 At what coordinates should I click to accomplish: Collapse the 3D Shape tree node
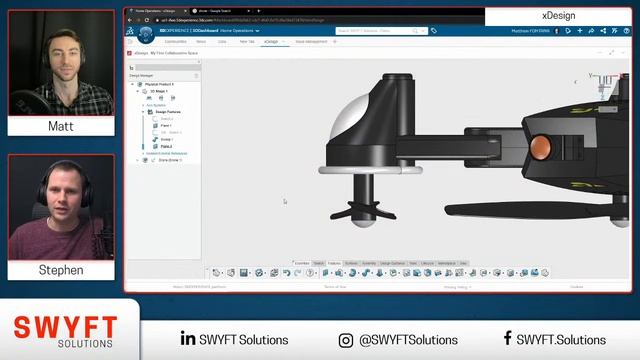138,91
